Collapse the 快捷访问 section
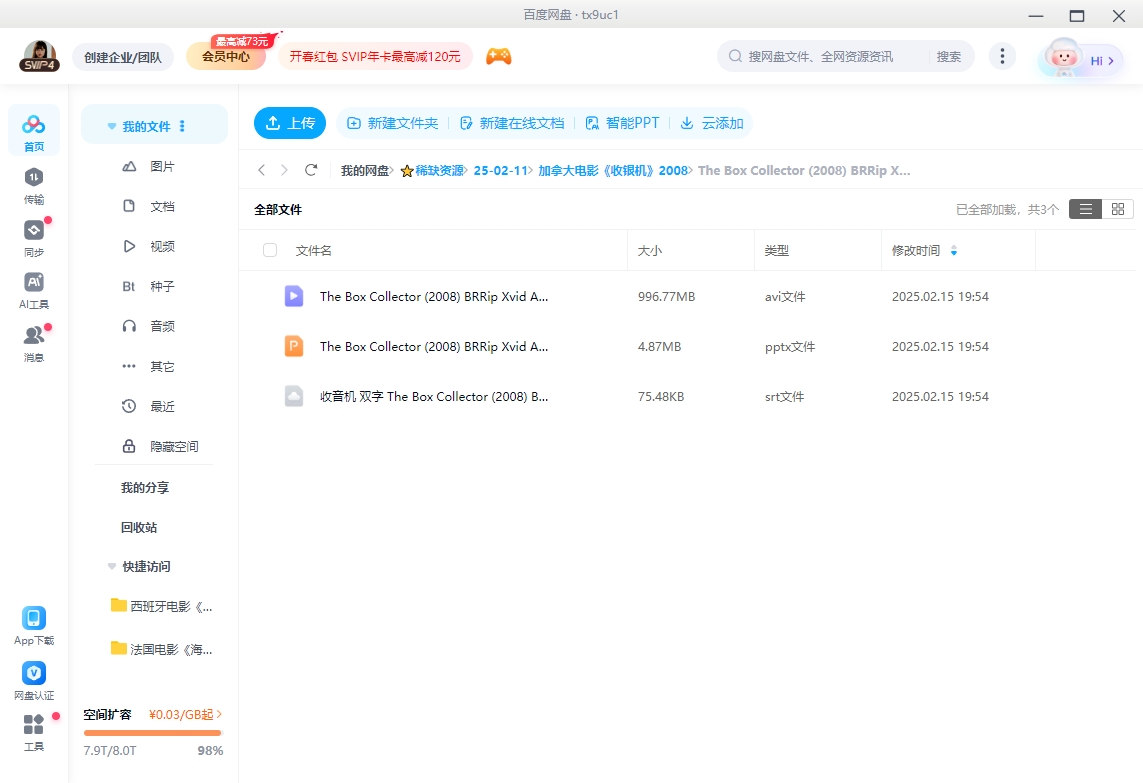Screen dimensions: 1143x783 (x=112, y=566)
